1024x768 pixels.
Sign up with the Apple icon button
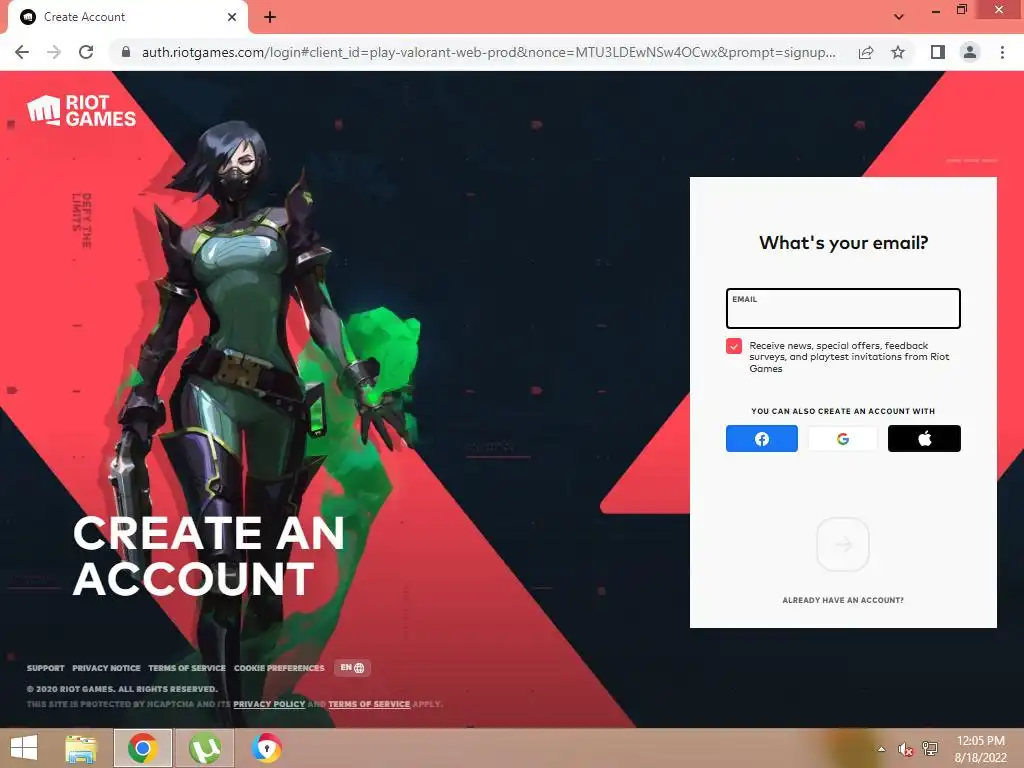point(924,438)
